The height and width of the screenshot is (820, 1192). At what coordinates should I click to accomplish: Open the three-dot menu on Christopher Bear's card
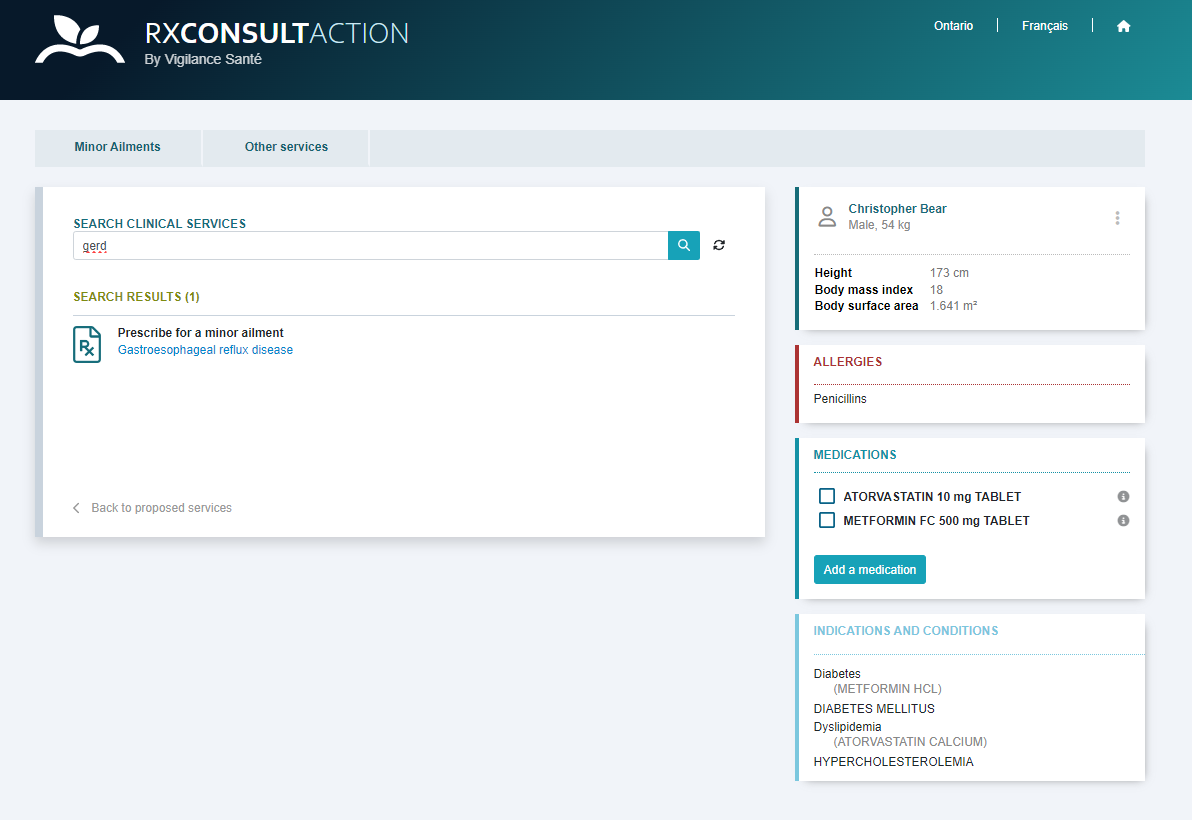(1117, 218)
